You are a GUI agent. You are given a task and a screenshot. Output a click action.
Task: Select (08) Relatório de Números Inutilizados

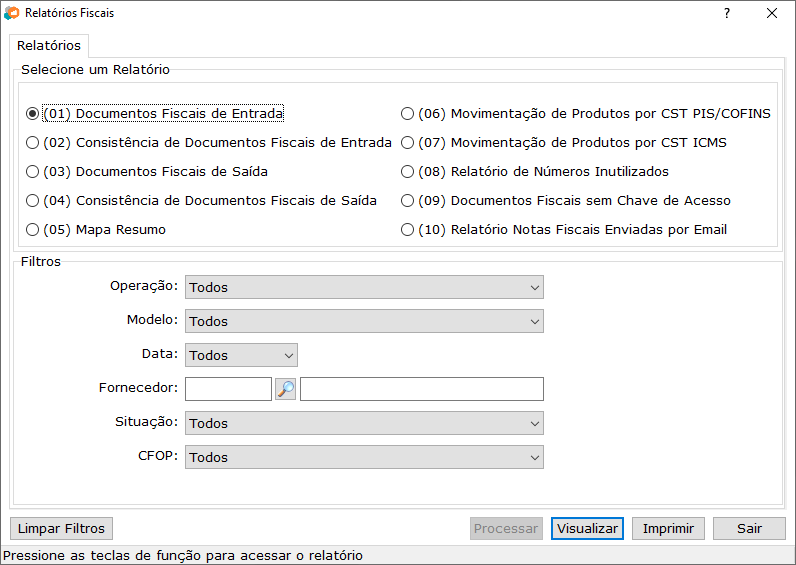click(x=407, y=172)
